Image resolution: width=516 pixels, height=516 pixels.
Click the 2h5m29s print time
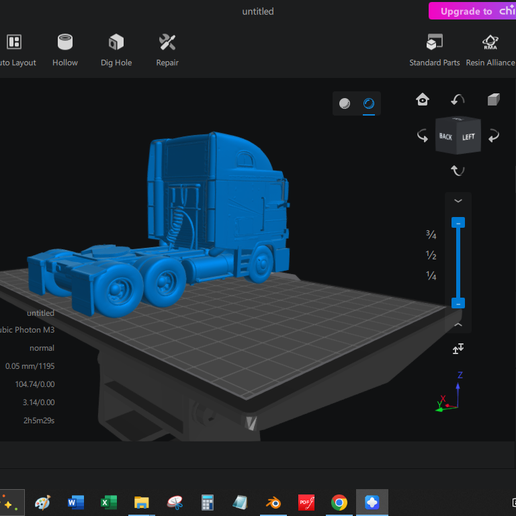click(39, 421)
